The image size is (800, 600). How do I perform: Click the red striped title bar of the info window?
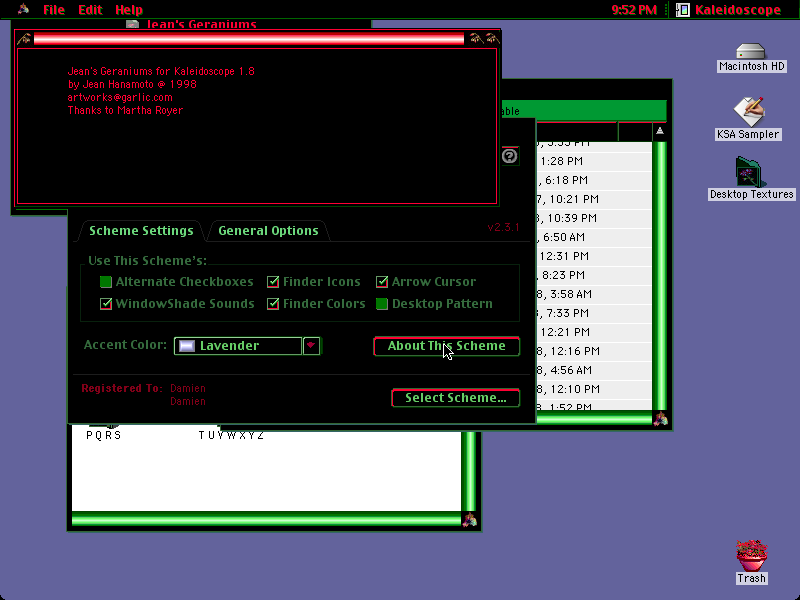[249, 39]
